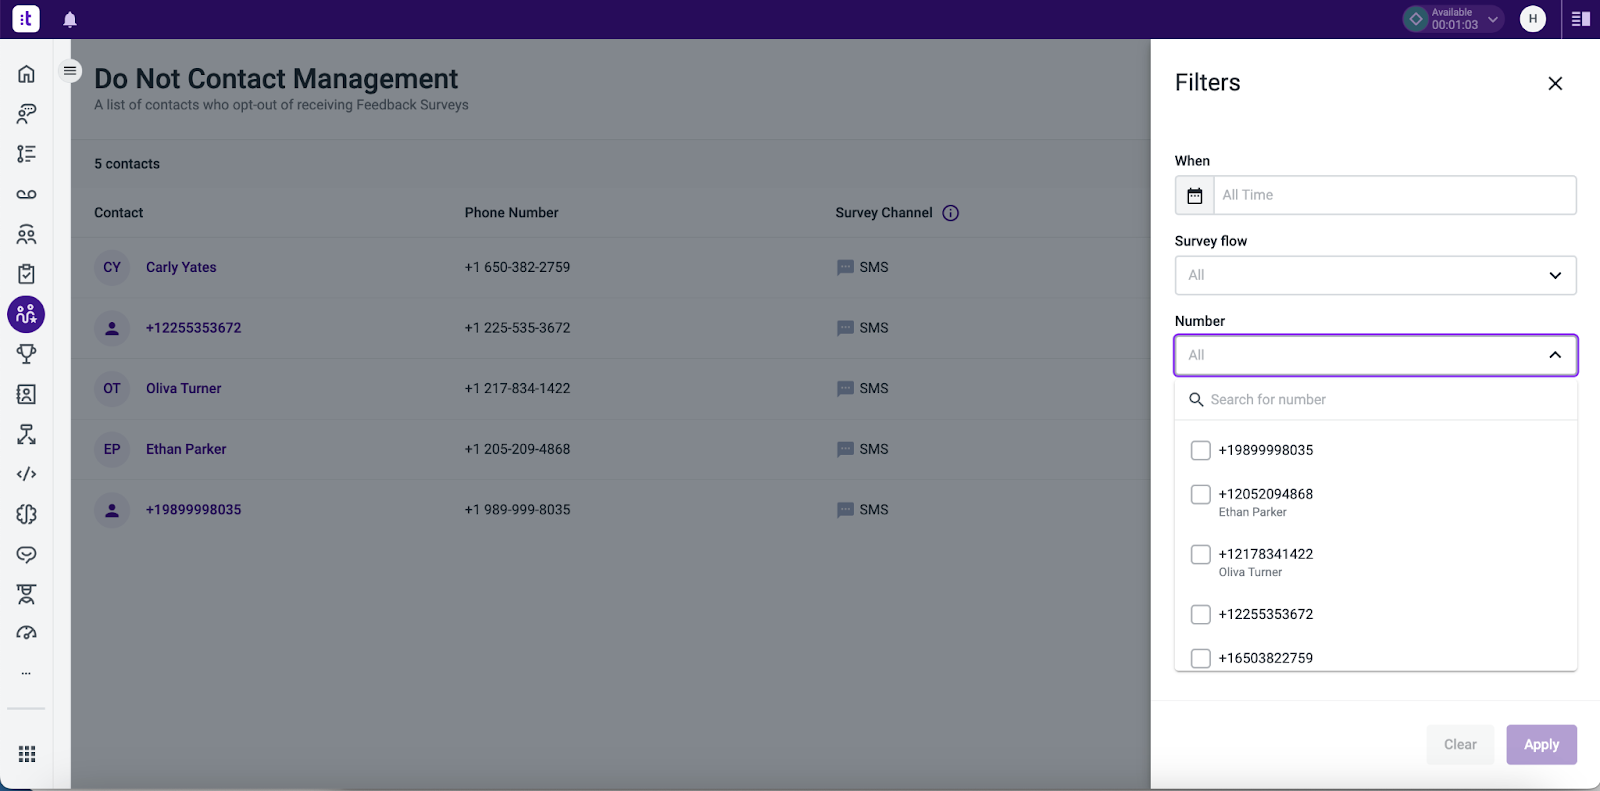Open the flow routing icon in sidebar
The width and height of the screenshot is (1600, 791).
coord(26,434)
